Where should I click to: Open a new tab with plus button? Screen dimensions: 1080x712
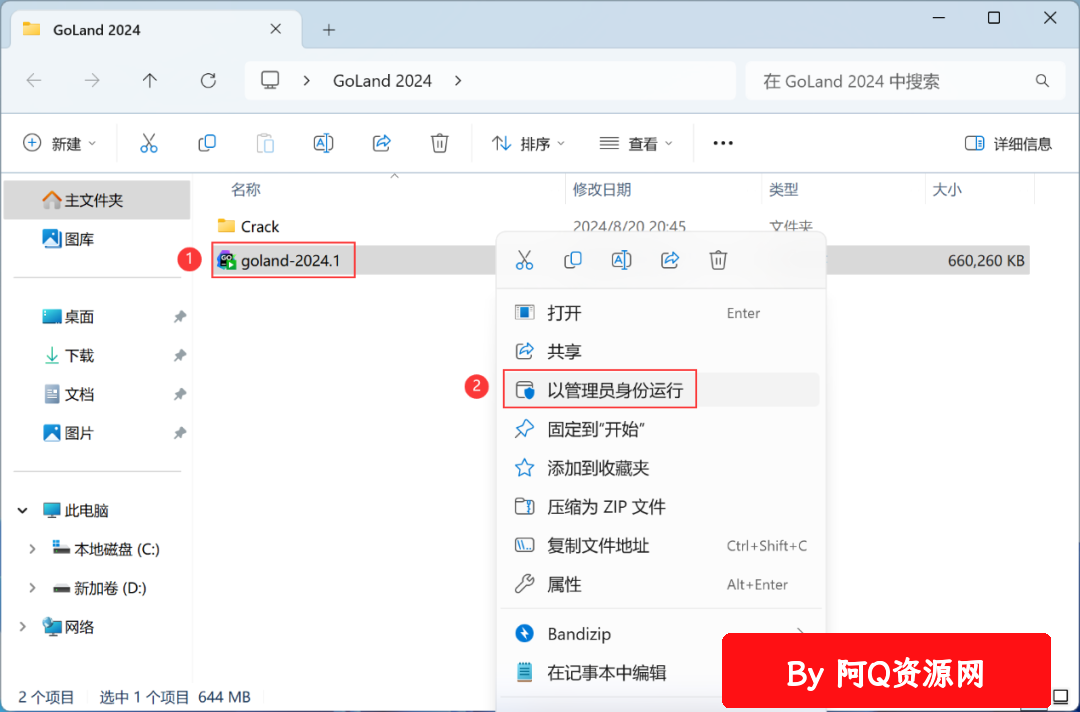click(329, 30)
